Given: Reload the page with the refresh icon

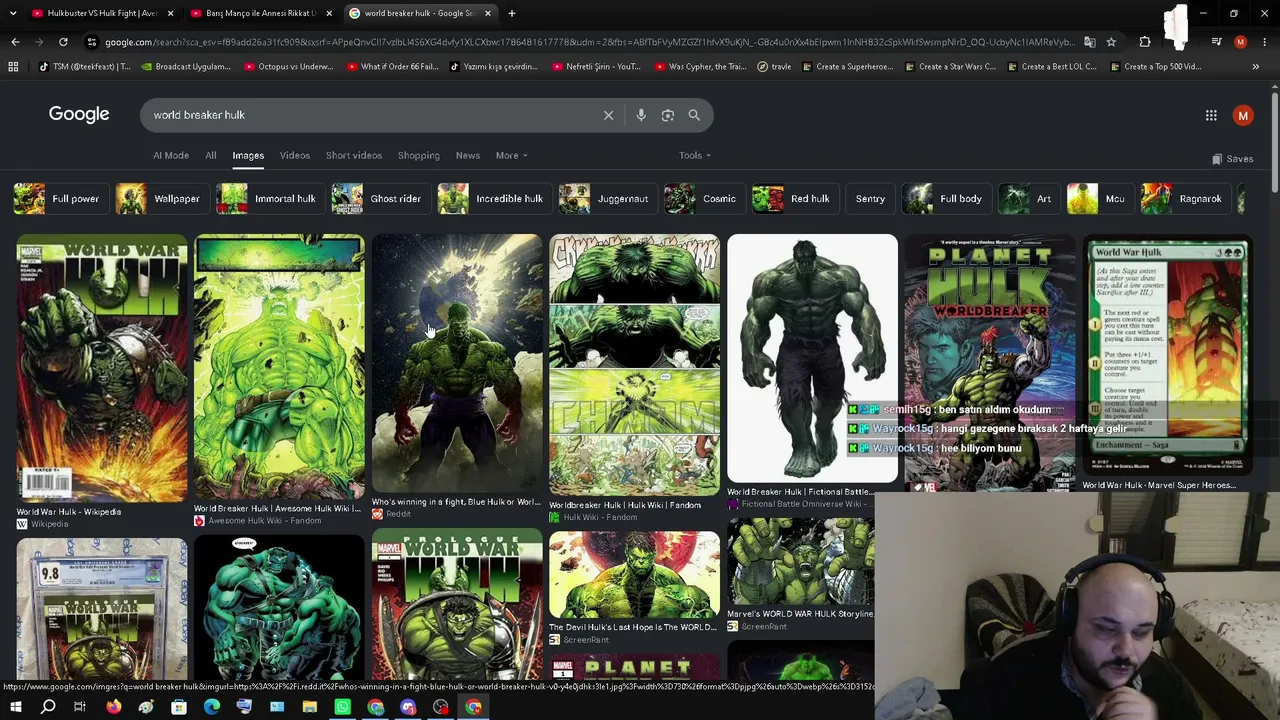Looking at the screenshot, I should point(63,42).
